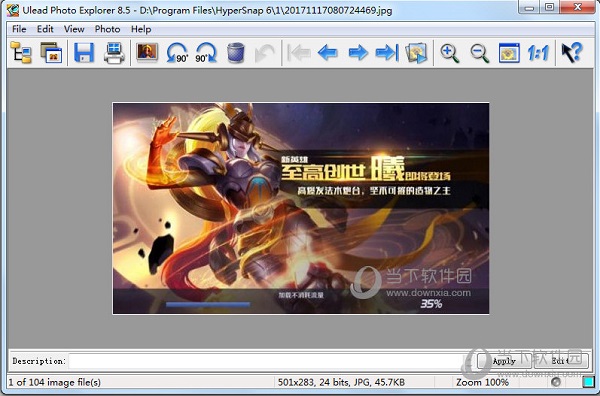
Task: Click in the Description text field
Action: point(272,361)
